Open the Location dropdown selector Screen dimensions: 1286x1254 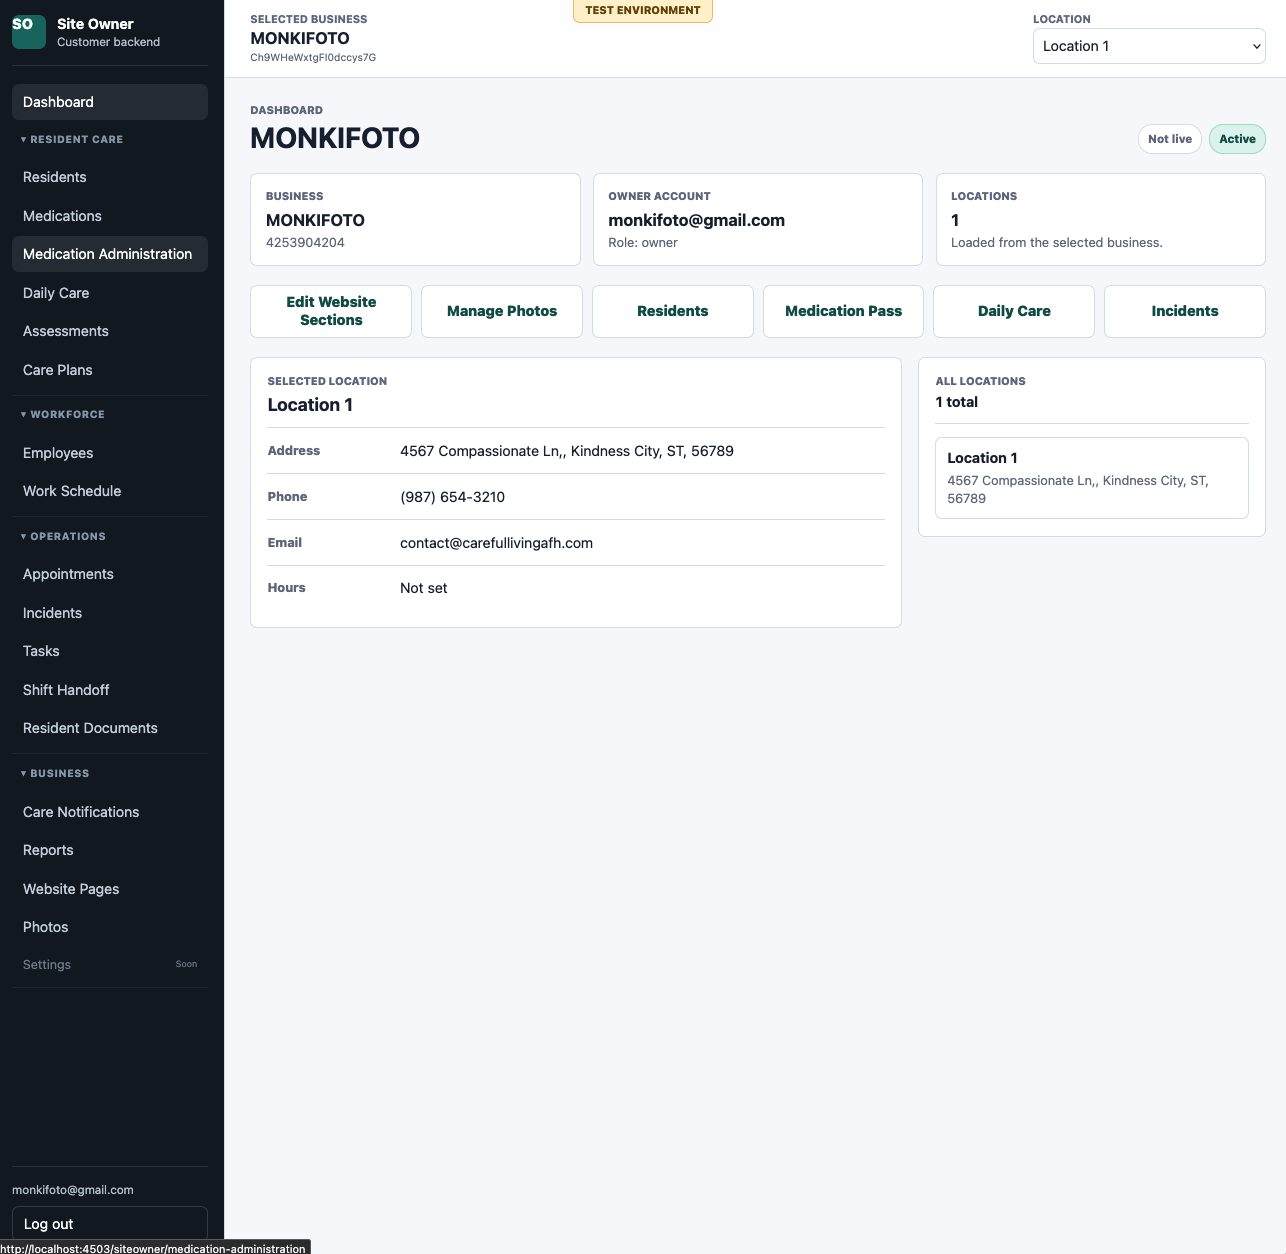[1149, 46]
